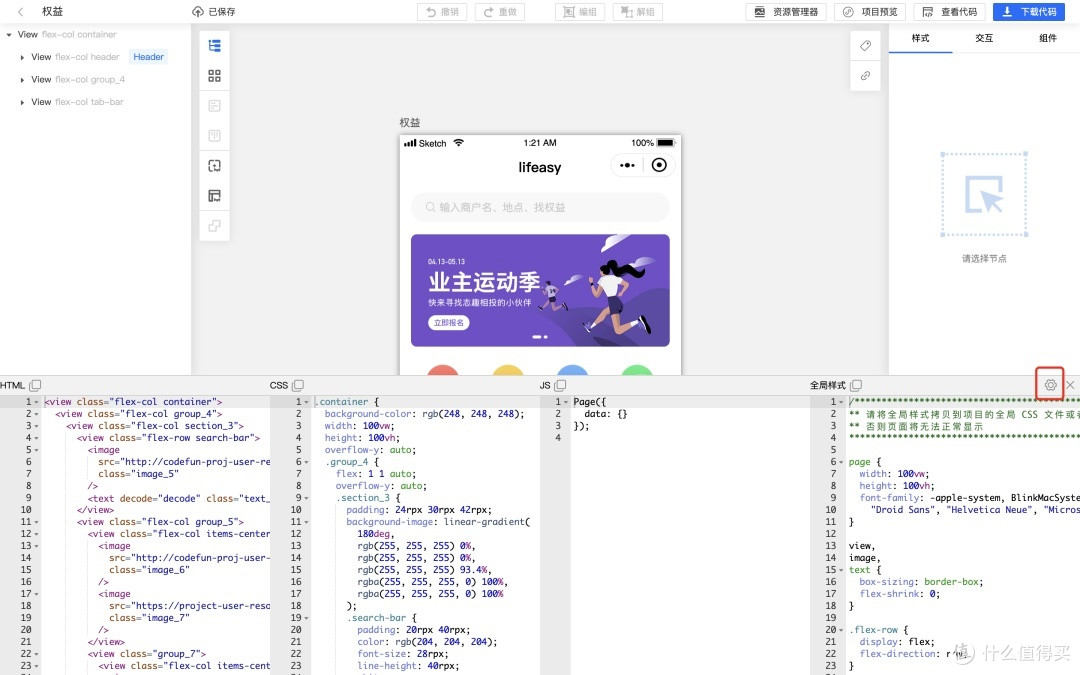The height and width of the screenshot is (675, 1080).
Task: Click the greyed overlapping squares icon
Action: [215, 226]
